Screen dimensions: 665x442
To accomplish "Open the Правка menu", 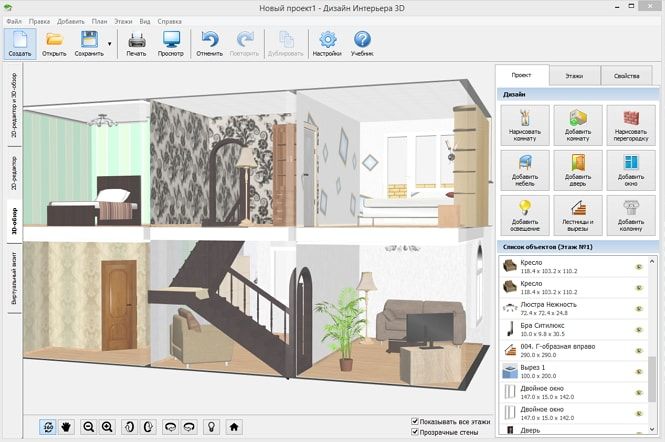I will [39, 21].
